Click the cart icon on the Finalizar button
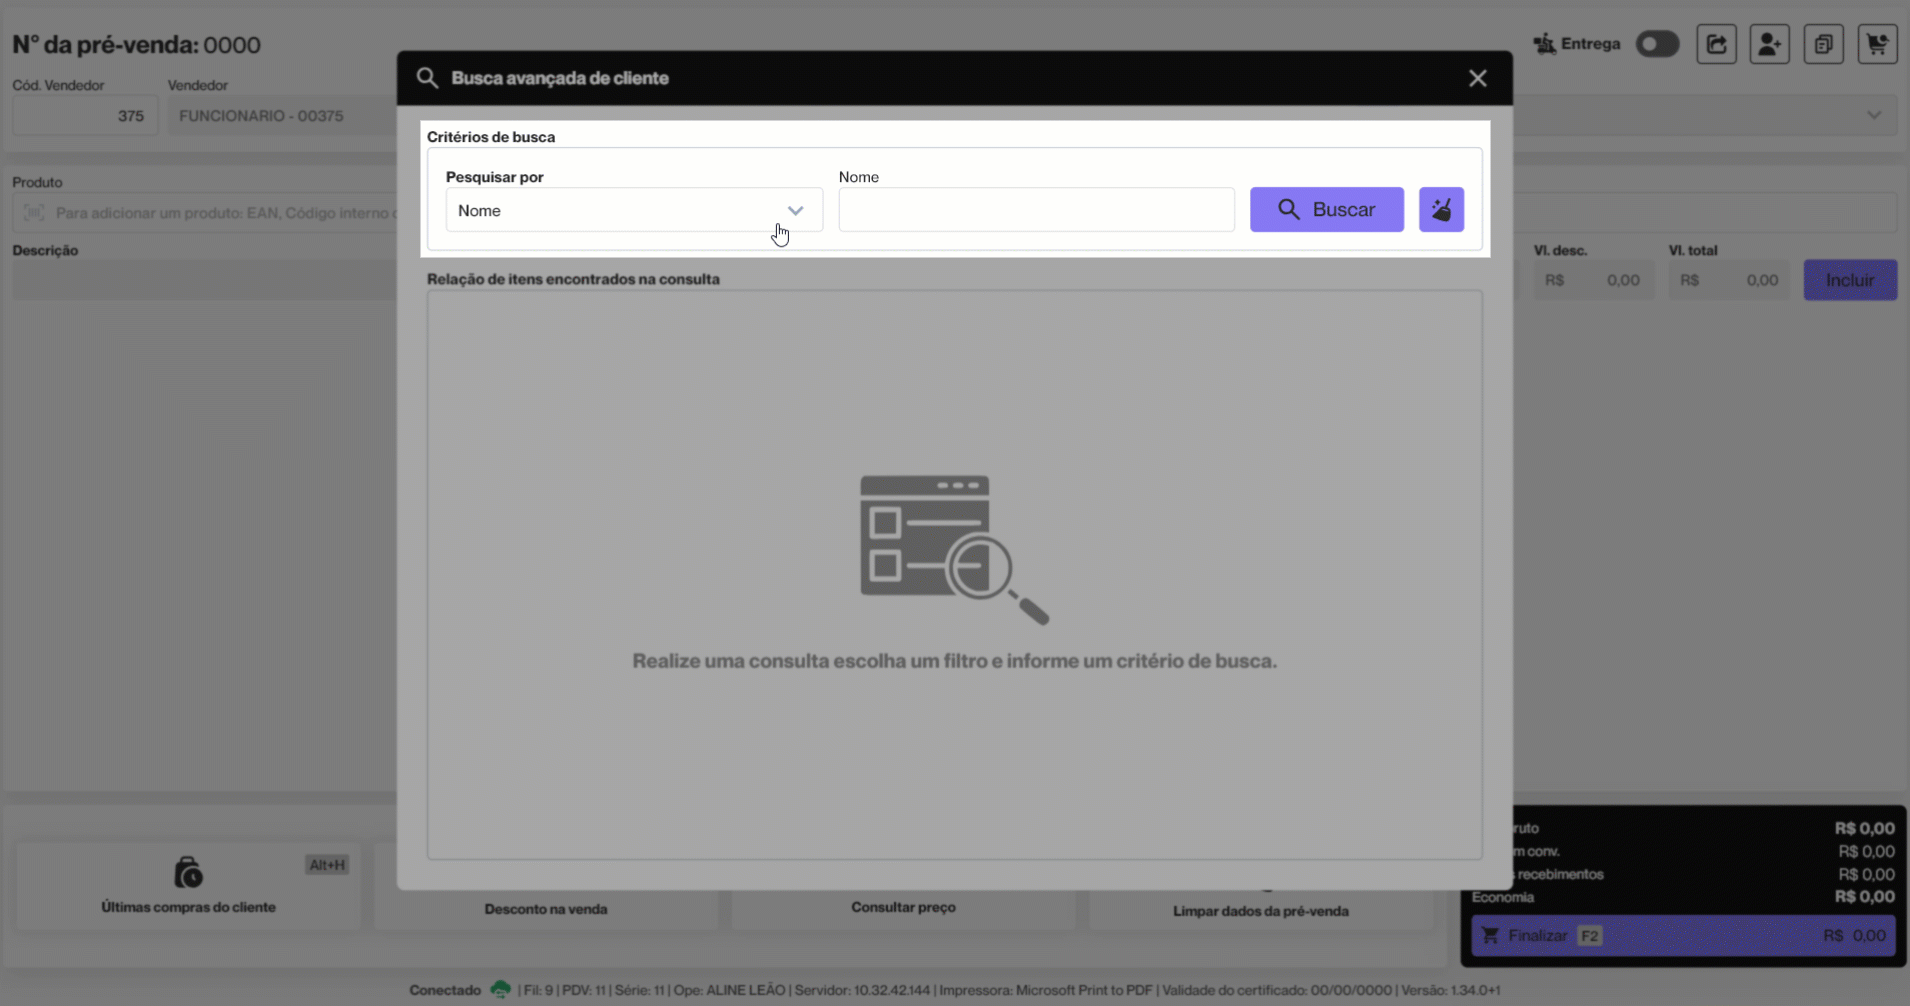Image resolution: width=1910 pixels, height=1006 pixels. click(x=1490, y=936)
